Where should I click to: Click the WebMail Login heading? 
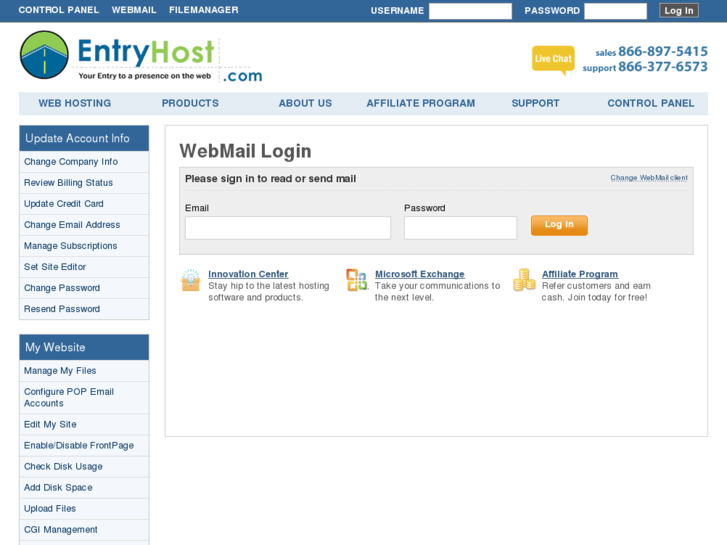point(245,151)
